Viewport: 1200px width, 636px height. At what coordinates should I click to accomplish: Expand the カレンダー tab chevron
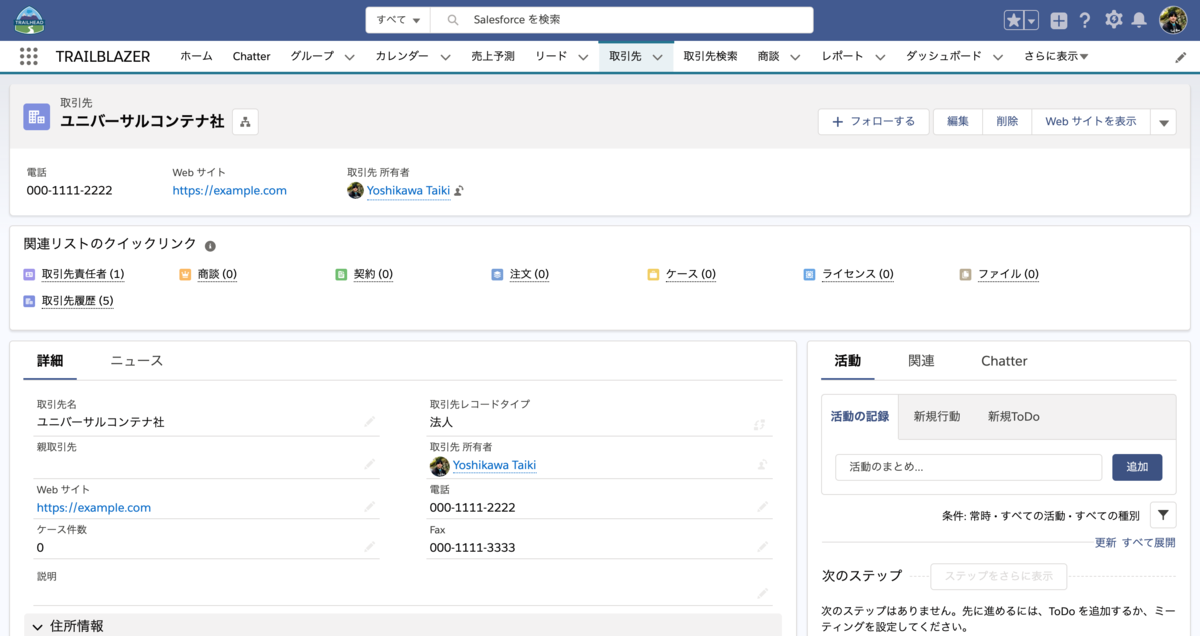pos(445,57)
